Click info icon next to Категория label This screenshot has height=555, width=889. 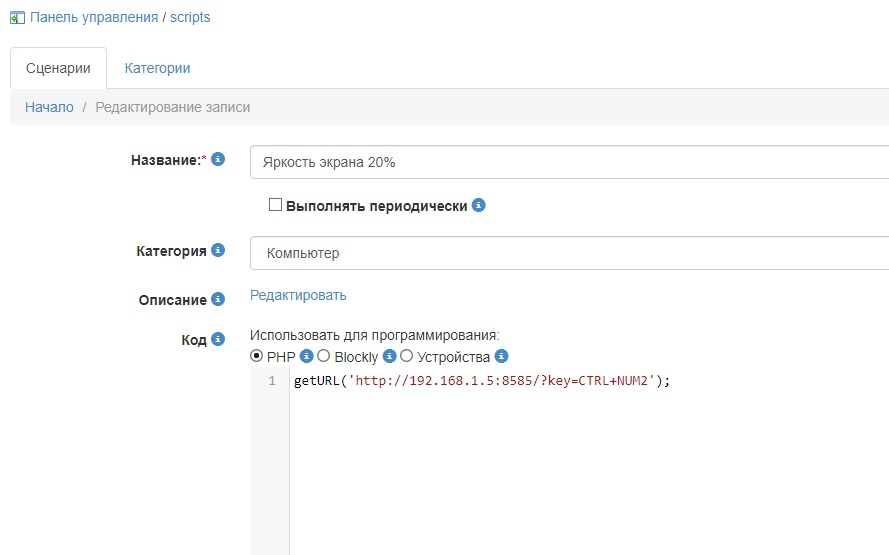pyautogui.click(x=218, y=251)
